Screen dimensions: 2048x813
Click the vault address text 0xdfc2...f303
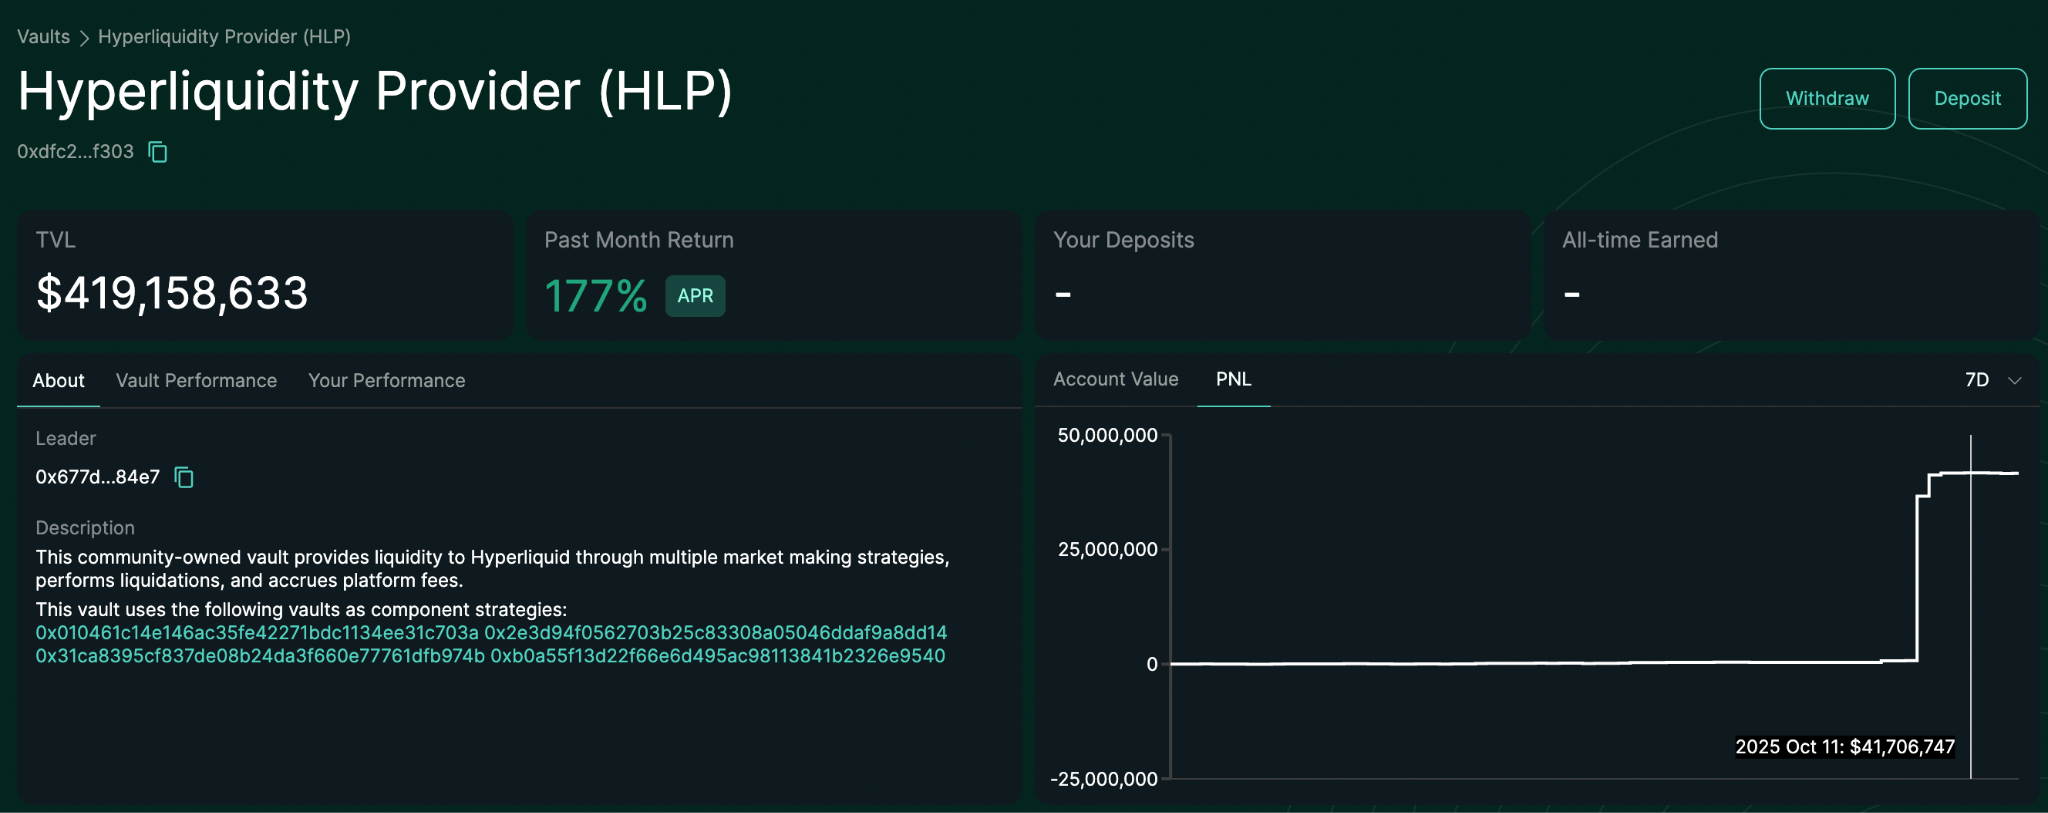75,152
